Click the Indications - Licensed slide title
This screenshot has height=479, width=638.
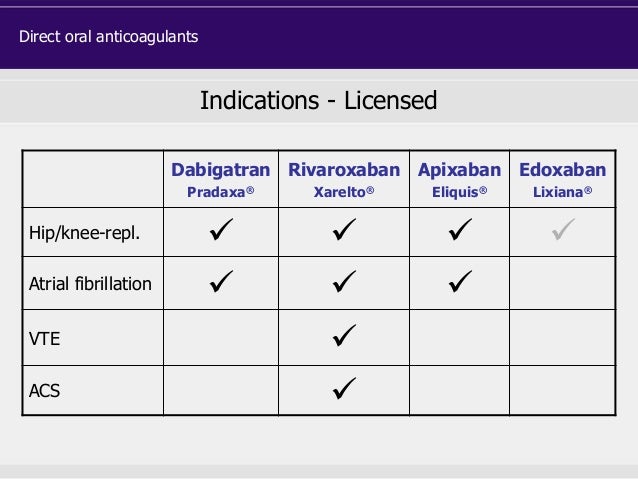319,101
